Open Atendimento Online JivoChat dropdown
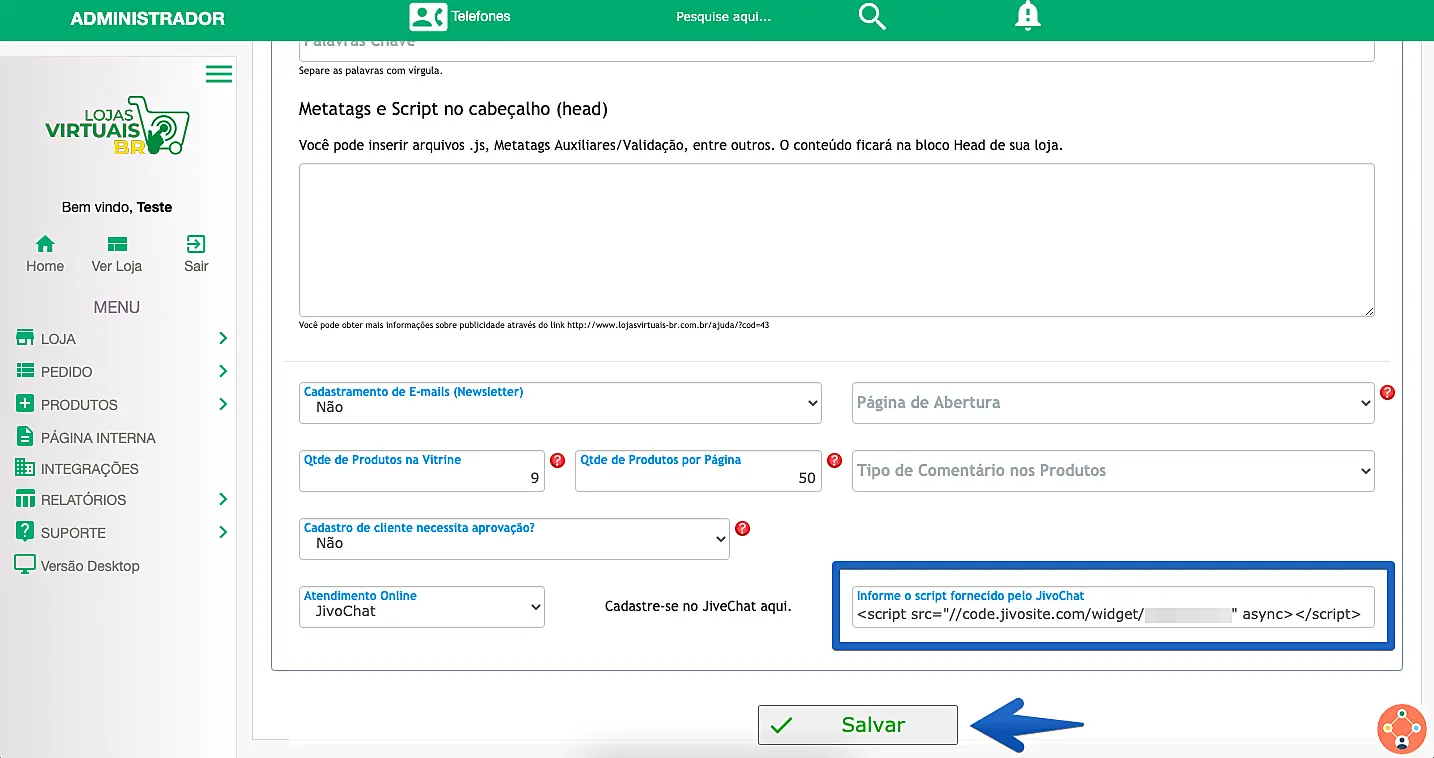1434x758 pixels. [421, 606]
